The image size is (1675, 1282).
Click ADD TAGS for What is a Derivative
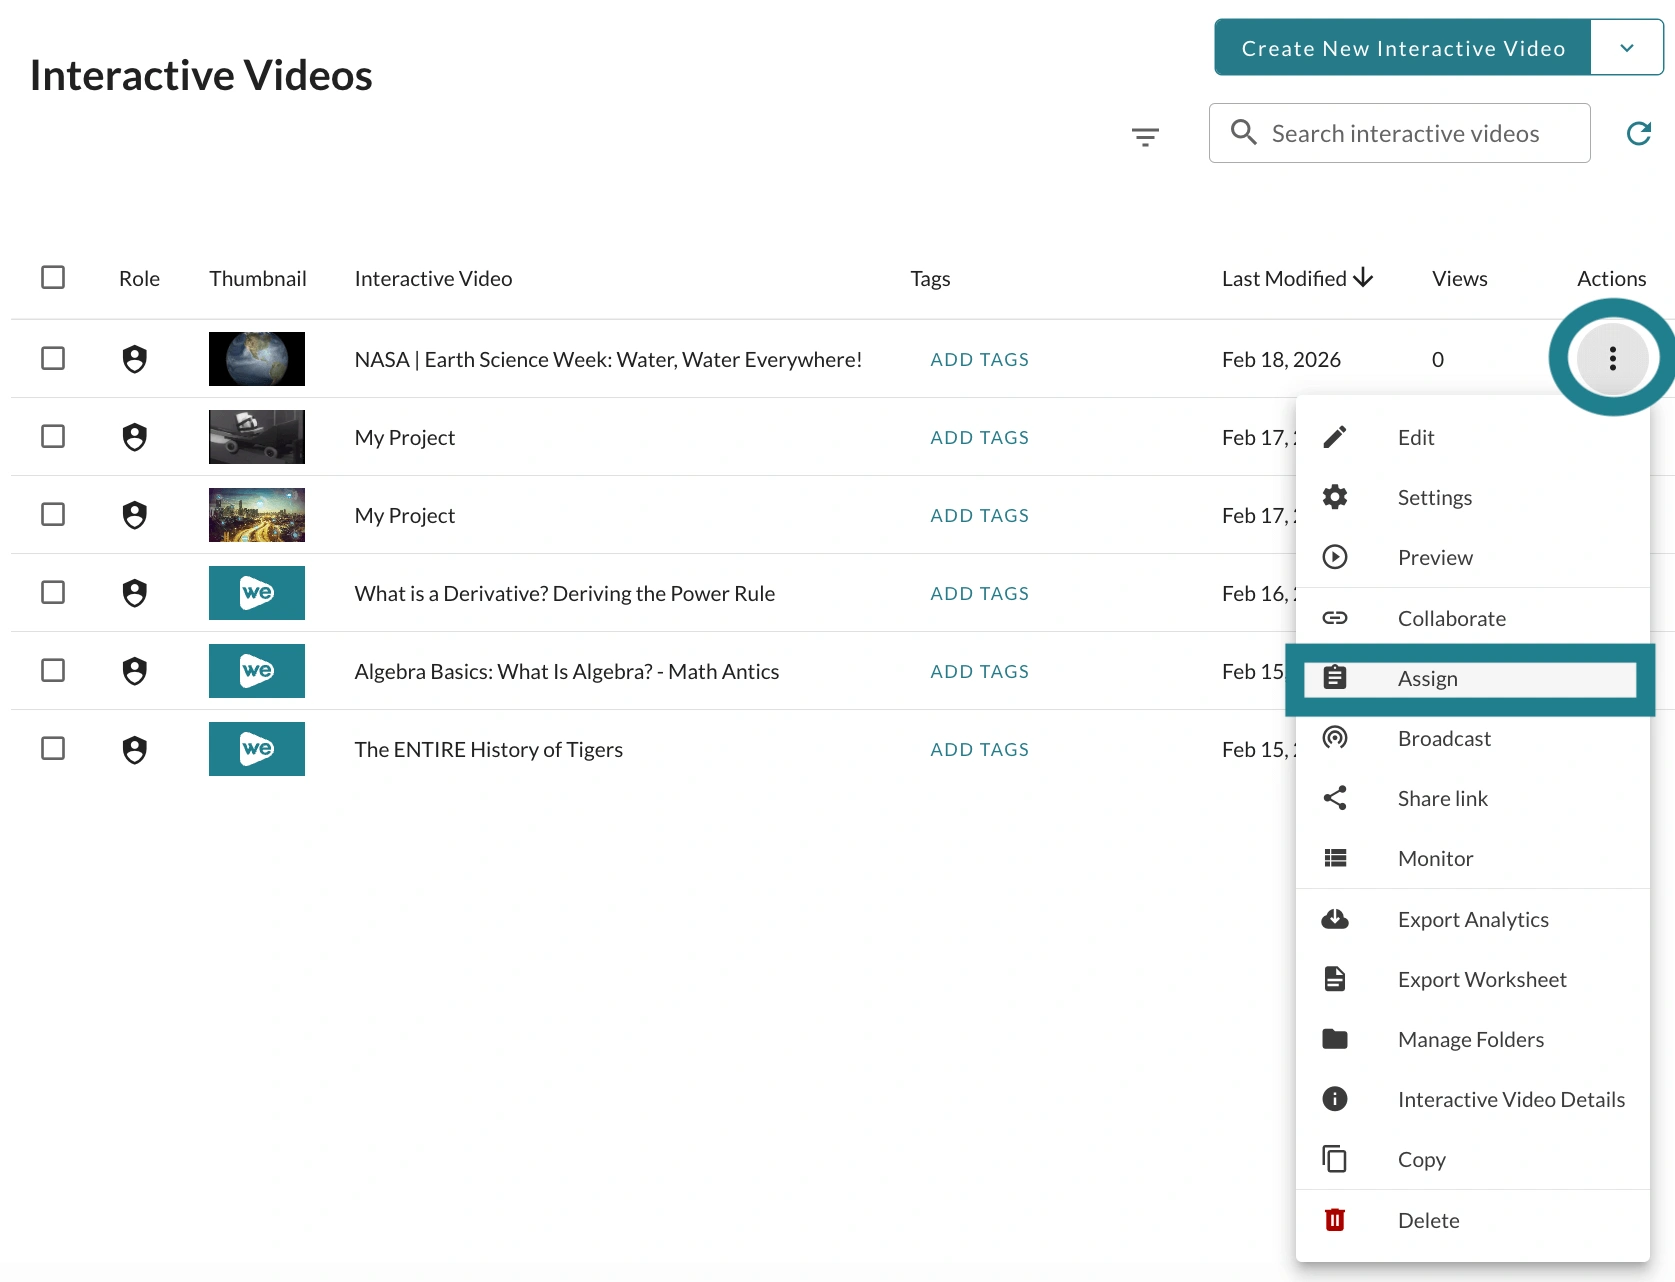979,593
